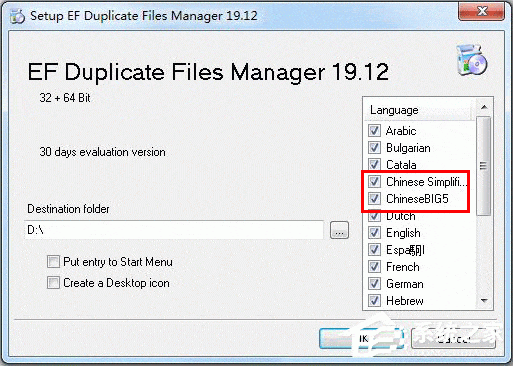513x366 pixels.
Task: Select the English language name
Action: 403,233
